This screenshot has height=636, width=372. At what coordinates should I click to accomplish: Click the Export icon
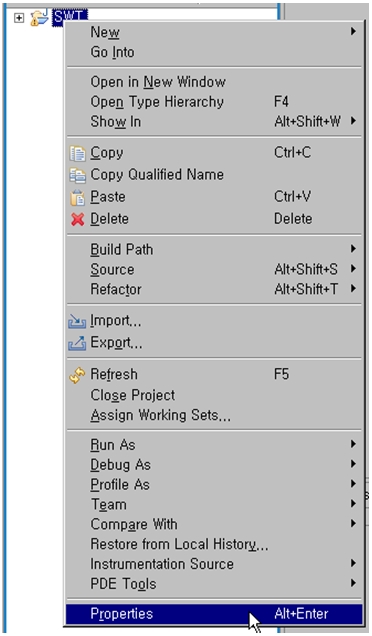pyautogui.click(x=77, y=343)
